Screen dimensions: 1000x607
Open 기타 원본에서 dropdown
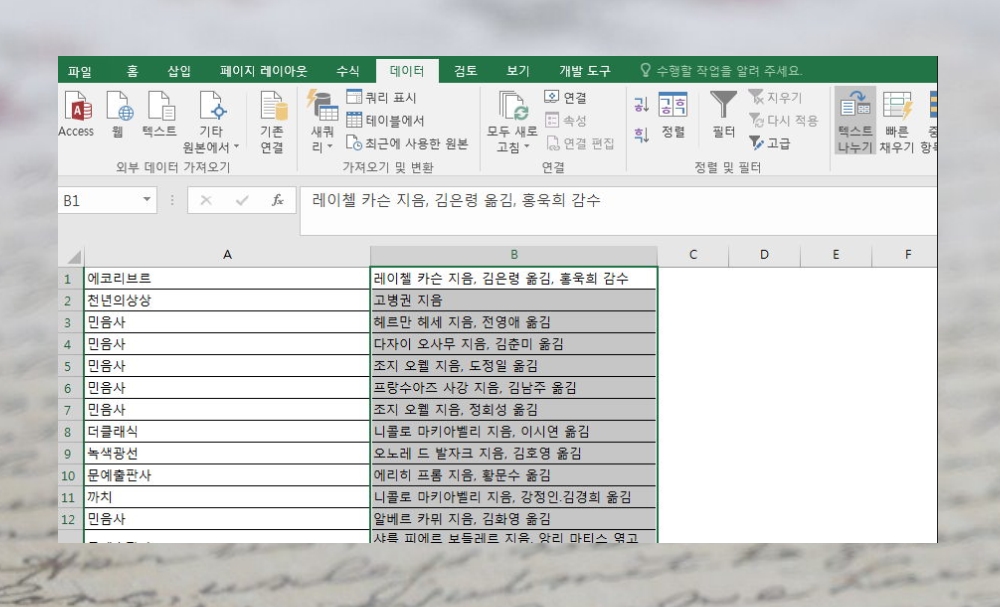[x=210, y=122]
